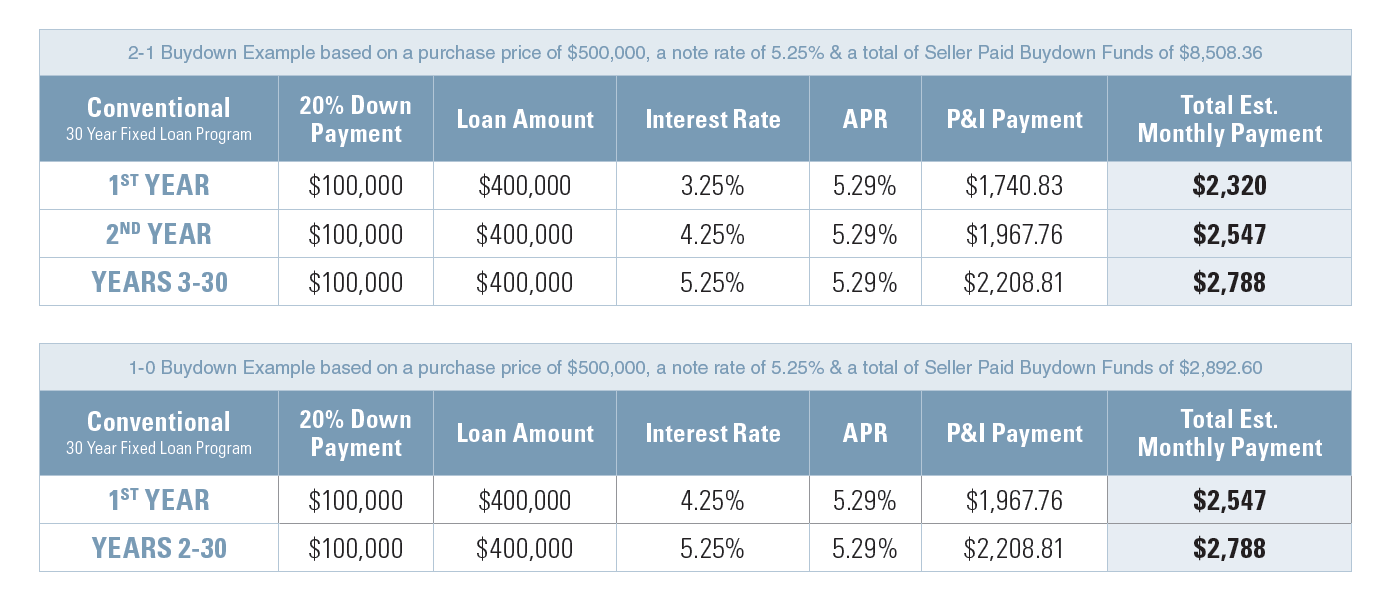Click the Loan Amount header in 1-0 Buydown table
Image resolution: width=1389 pixels, height=595 pixels.
coord(525,434)
